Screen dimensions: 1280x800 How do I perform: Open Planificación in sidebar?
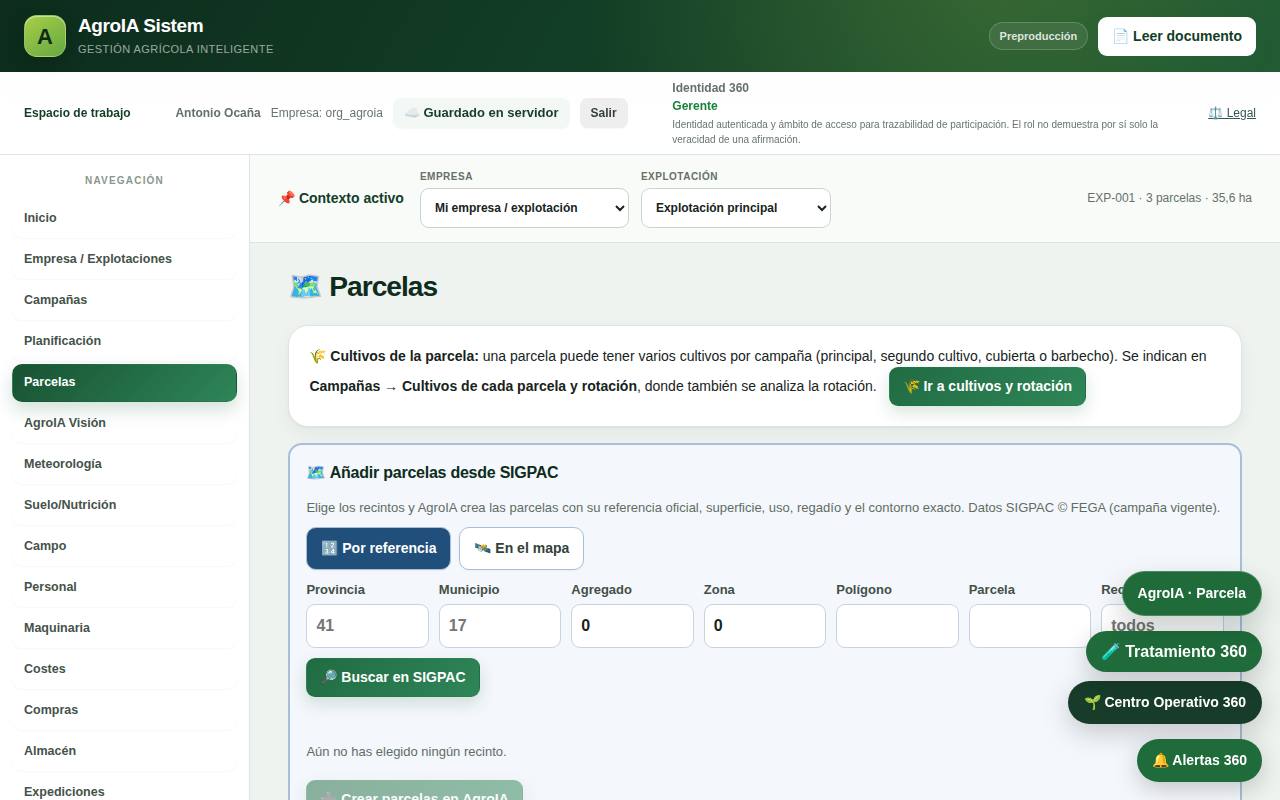(124, 341)
